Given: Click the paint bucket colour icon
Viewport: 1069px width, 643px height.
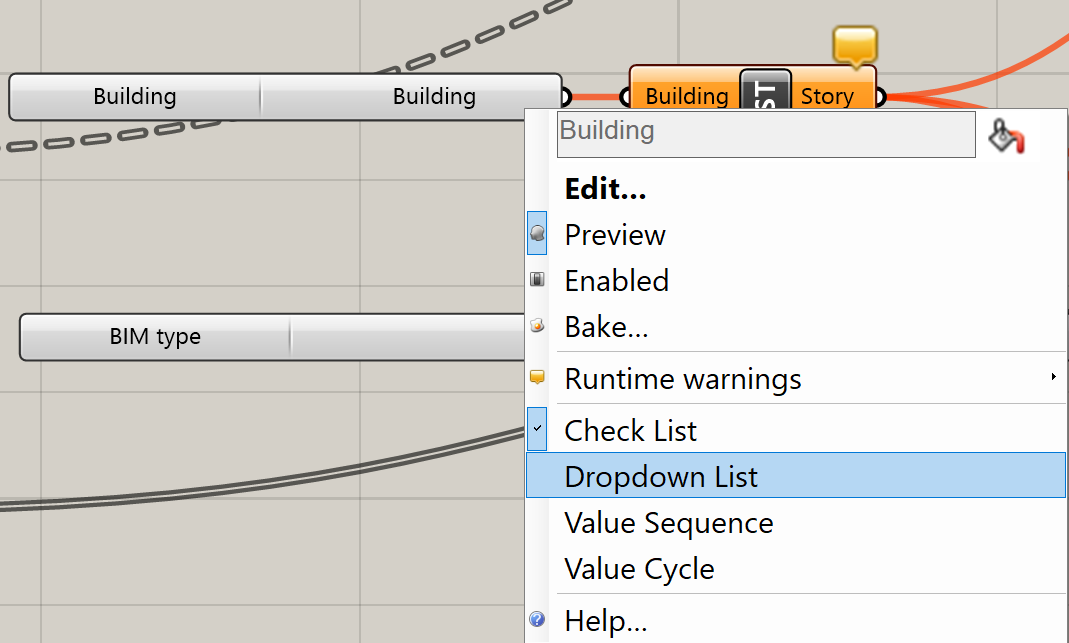Looking at the screenshot, I should tap(1006, 136).
